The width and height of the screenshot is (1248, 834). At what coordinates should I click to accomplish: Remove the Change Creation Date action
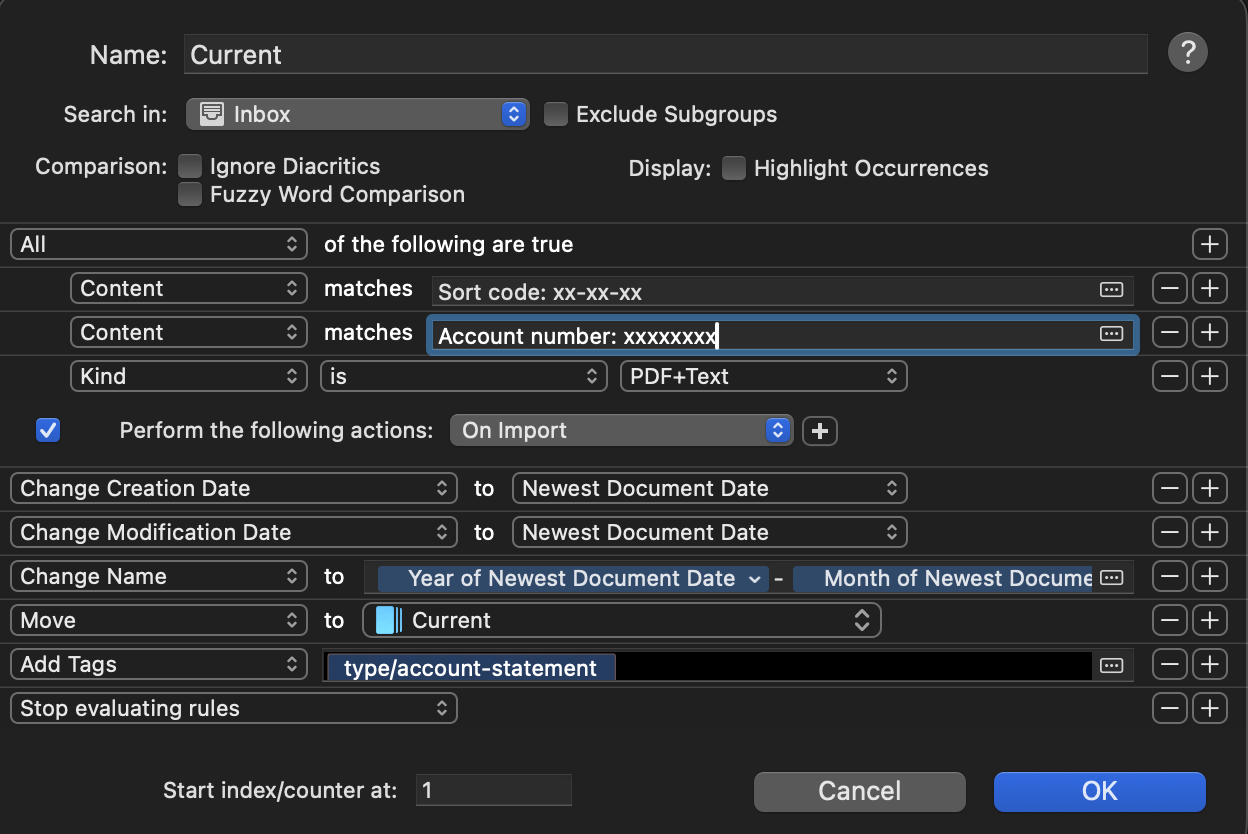tap(1169, 489)
